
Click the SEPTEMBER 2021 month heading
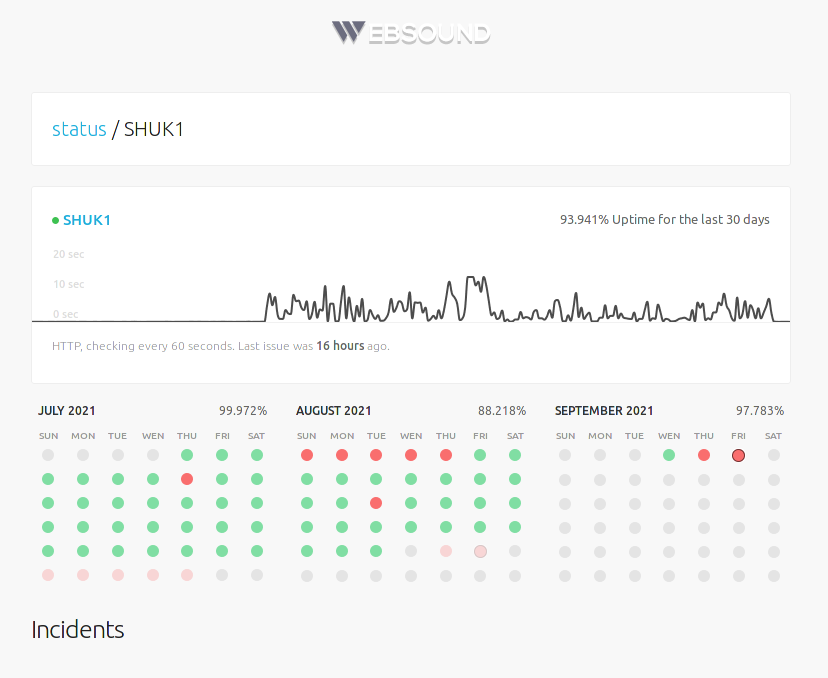(x=604, y=411)
